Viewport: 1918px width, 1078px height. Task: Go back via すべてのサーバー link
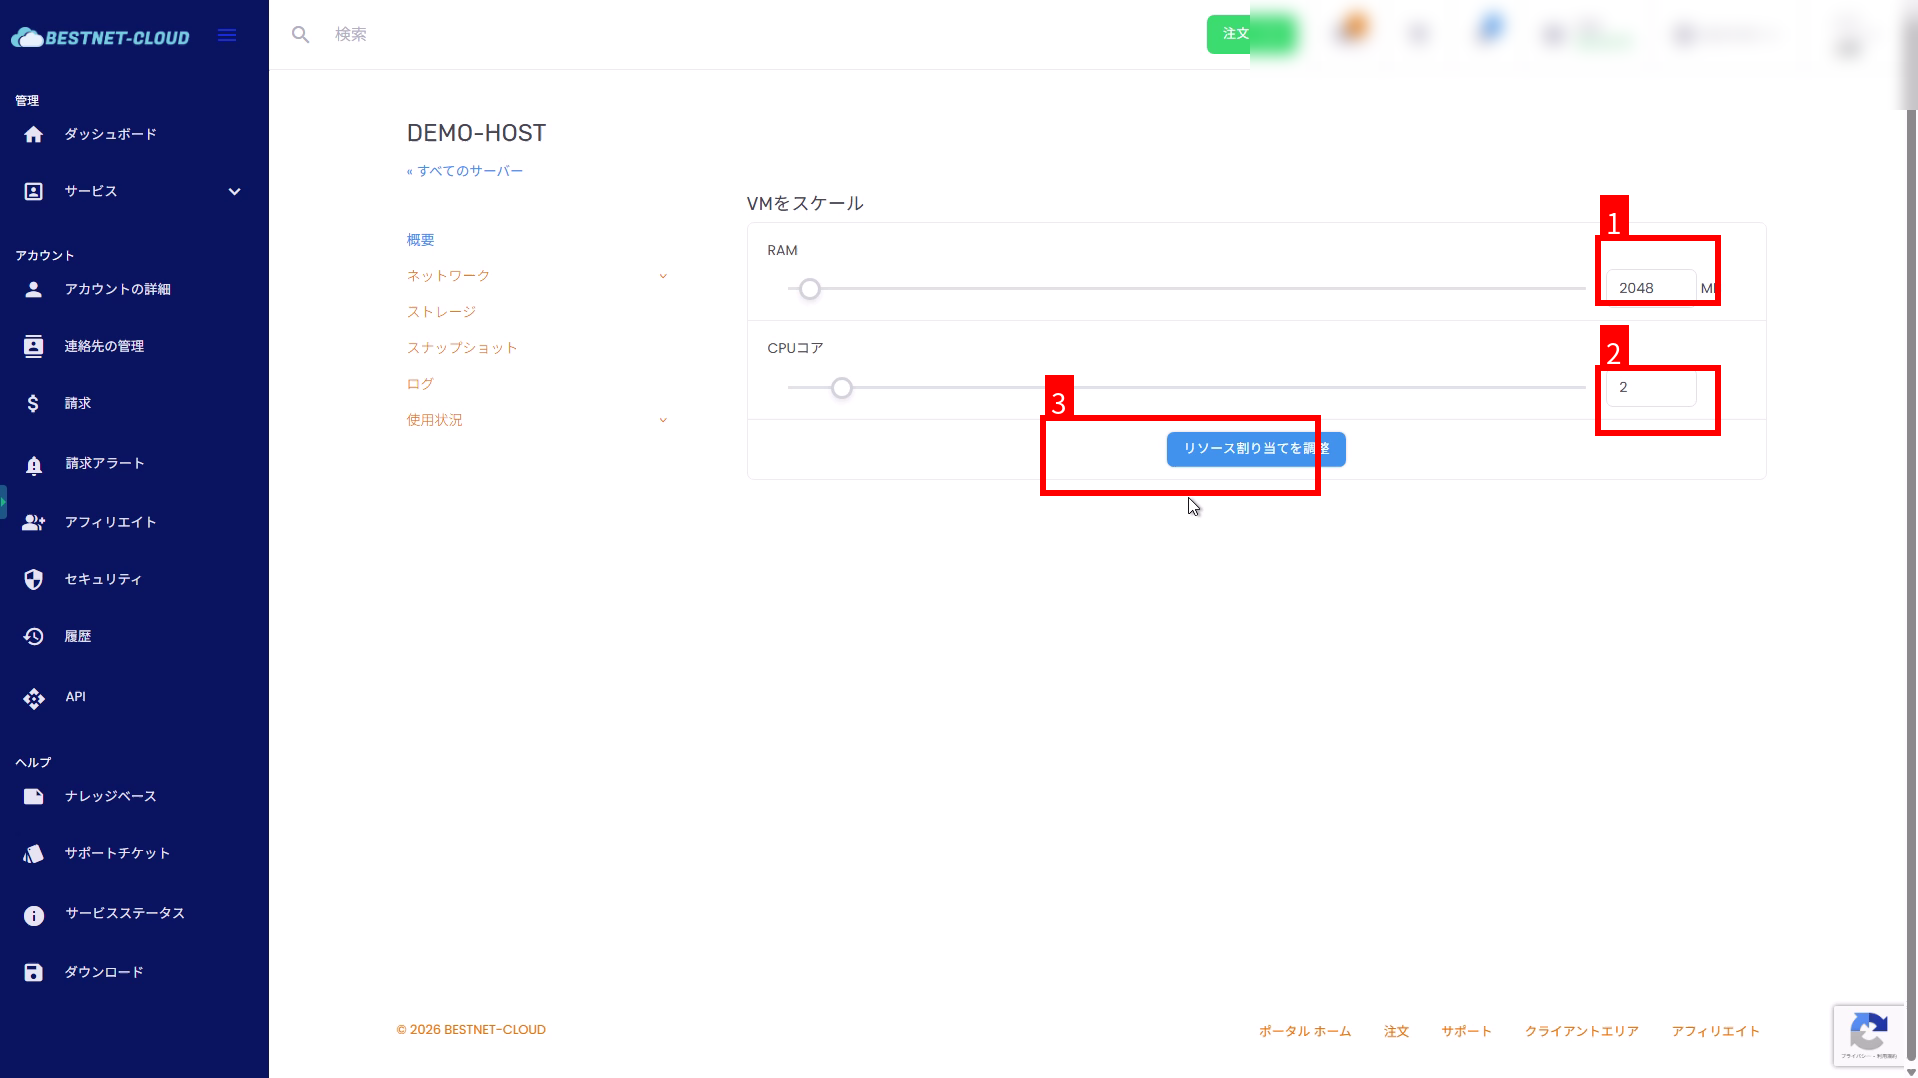[x=465, y=171]
